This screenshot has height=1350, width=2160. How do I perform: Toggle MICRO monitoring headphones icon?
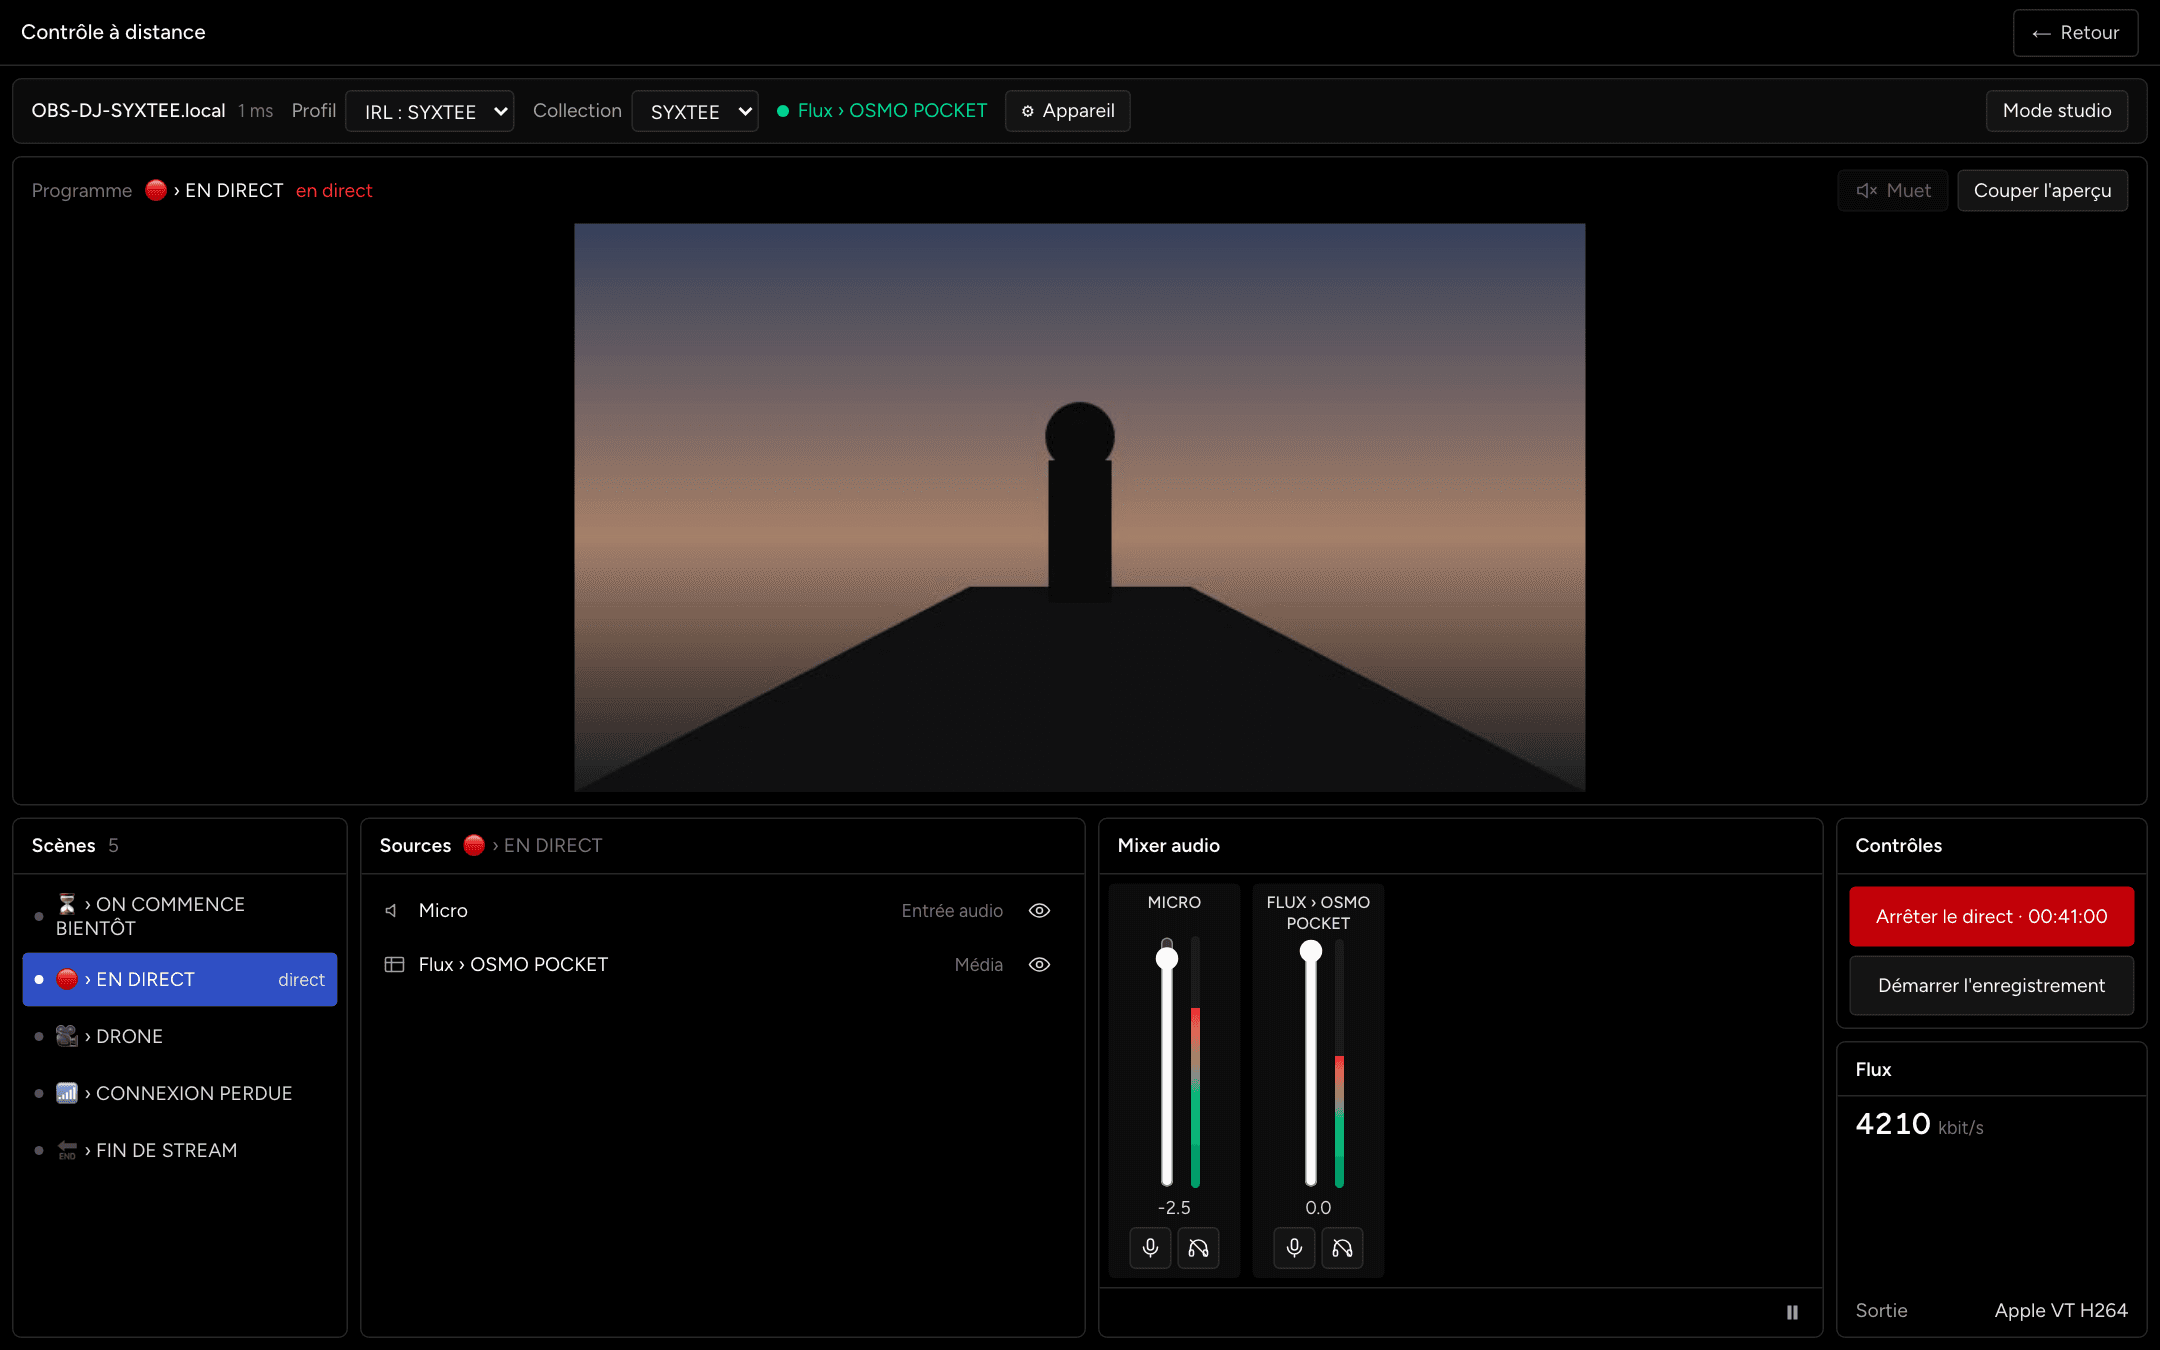[x=1198, y=1247]
